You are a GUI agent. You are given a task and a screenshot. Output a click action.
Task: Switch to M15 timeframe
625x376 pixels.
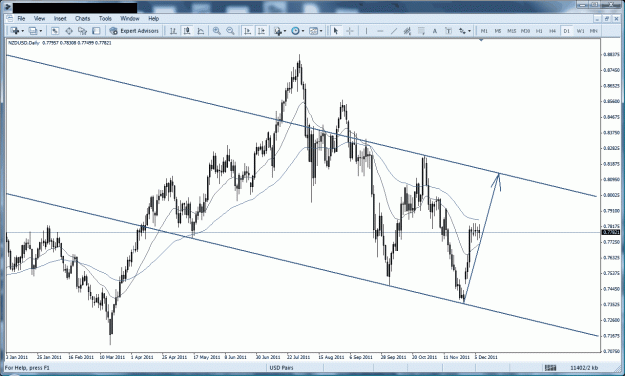[512, 31]
